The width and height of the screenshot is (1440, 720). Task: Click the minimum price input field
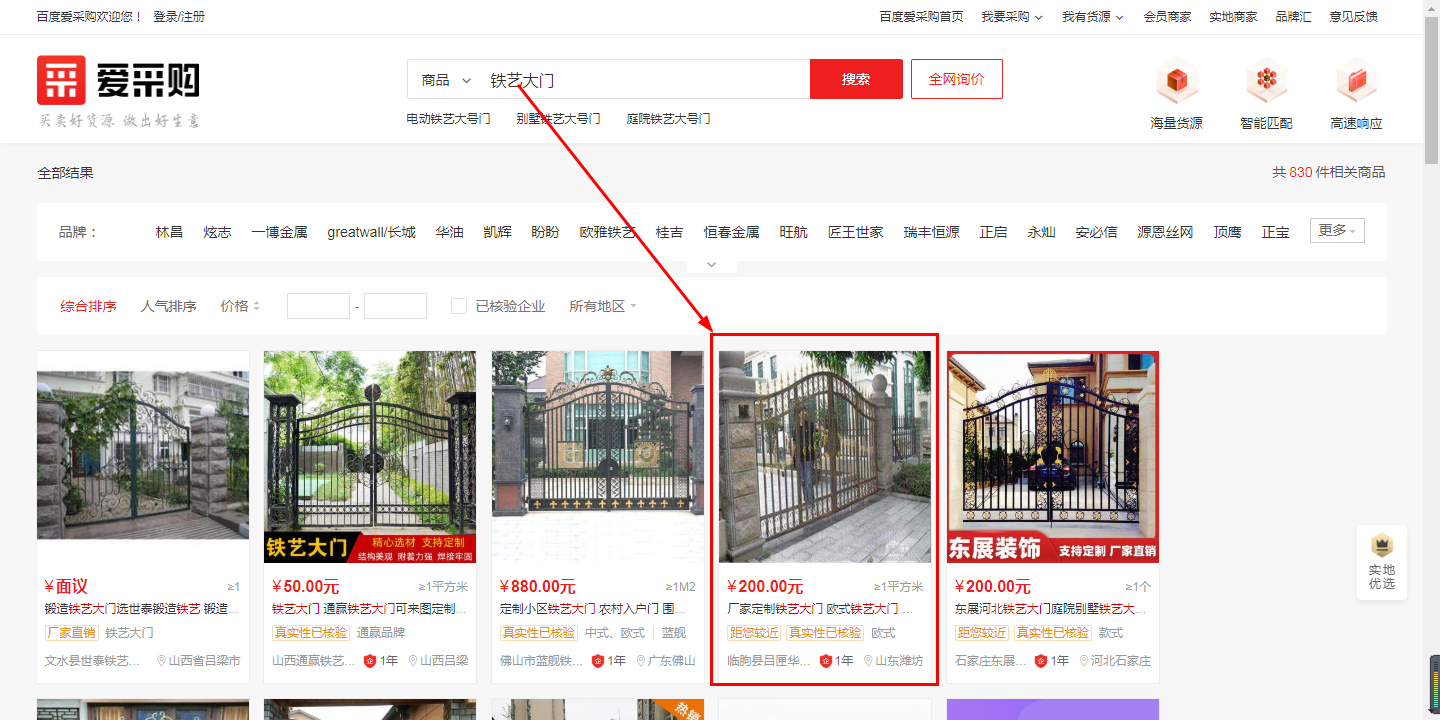click(x=318, y=306)
